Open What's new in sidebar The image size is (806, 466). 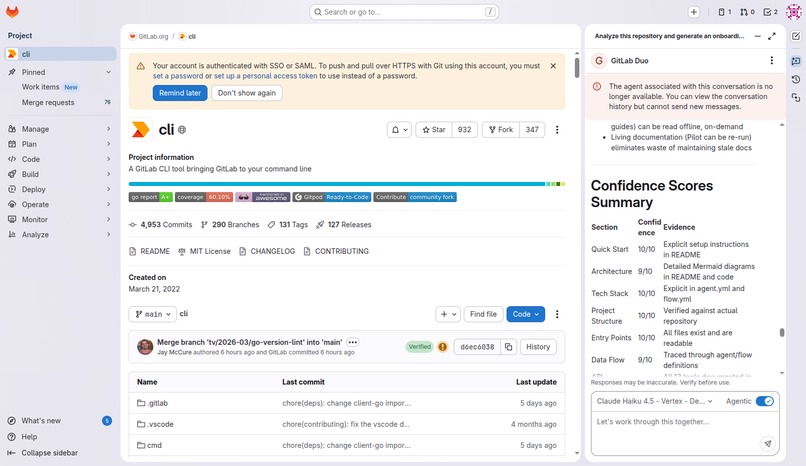coord(60,421)
